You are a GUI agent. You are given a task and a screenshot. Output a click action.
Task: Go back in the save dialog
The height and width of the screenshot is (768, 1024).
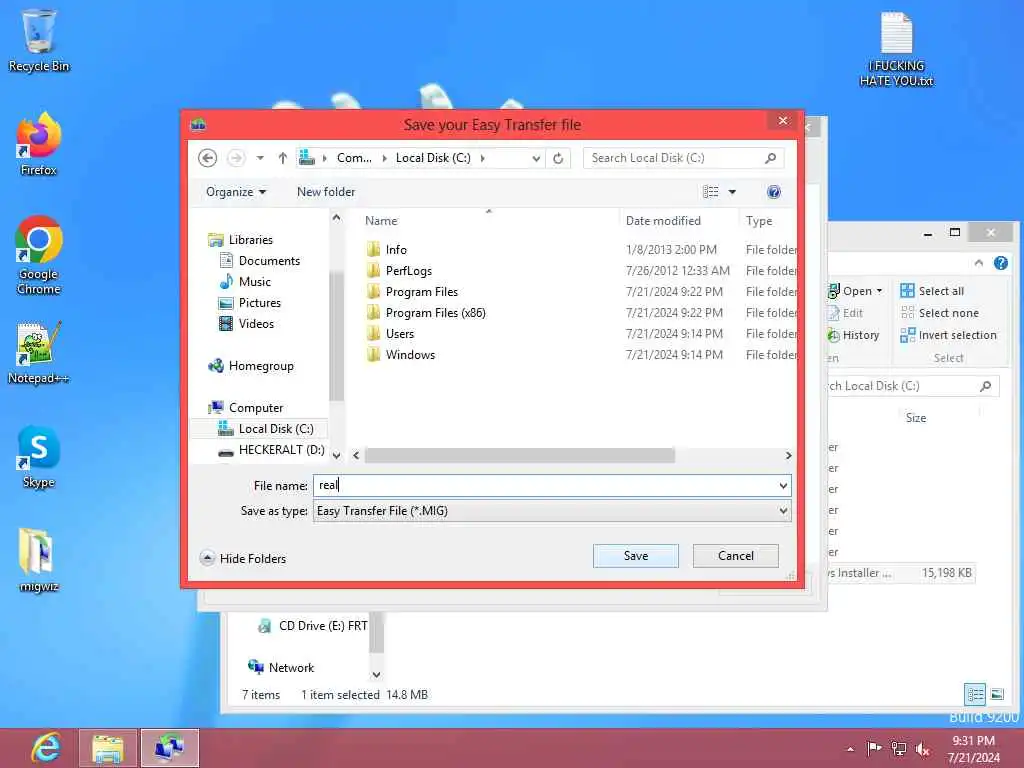pyautogui.click(x=208, y=158)
